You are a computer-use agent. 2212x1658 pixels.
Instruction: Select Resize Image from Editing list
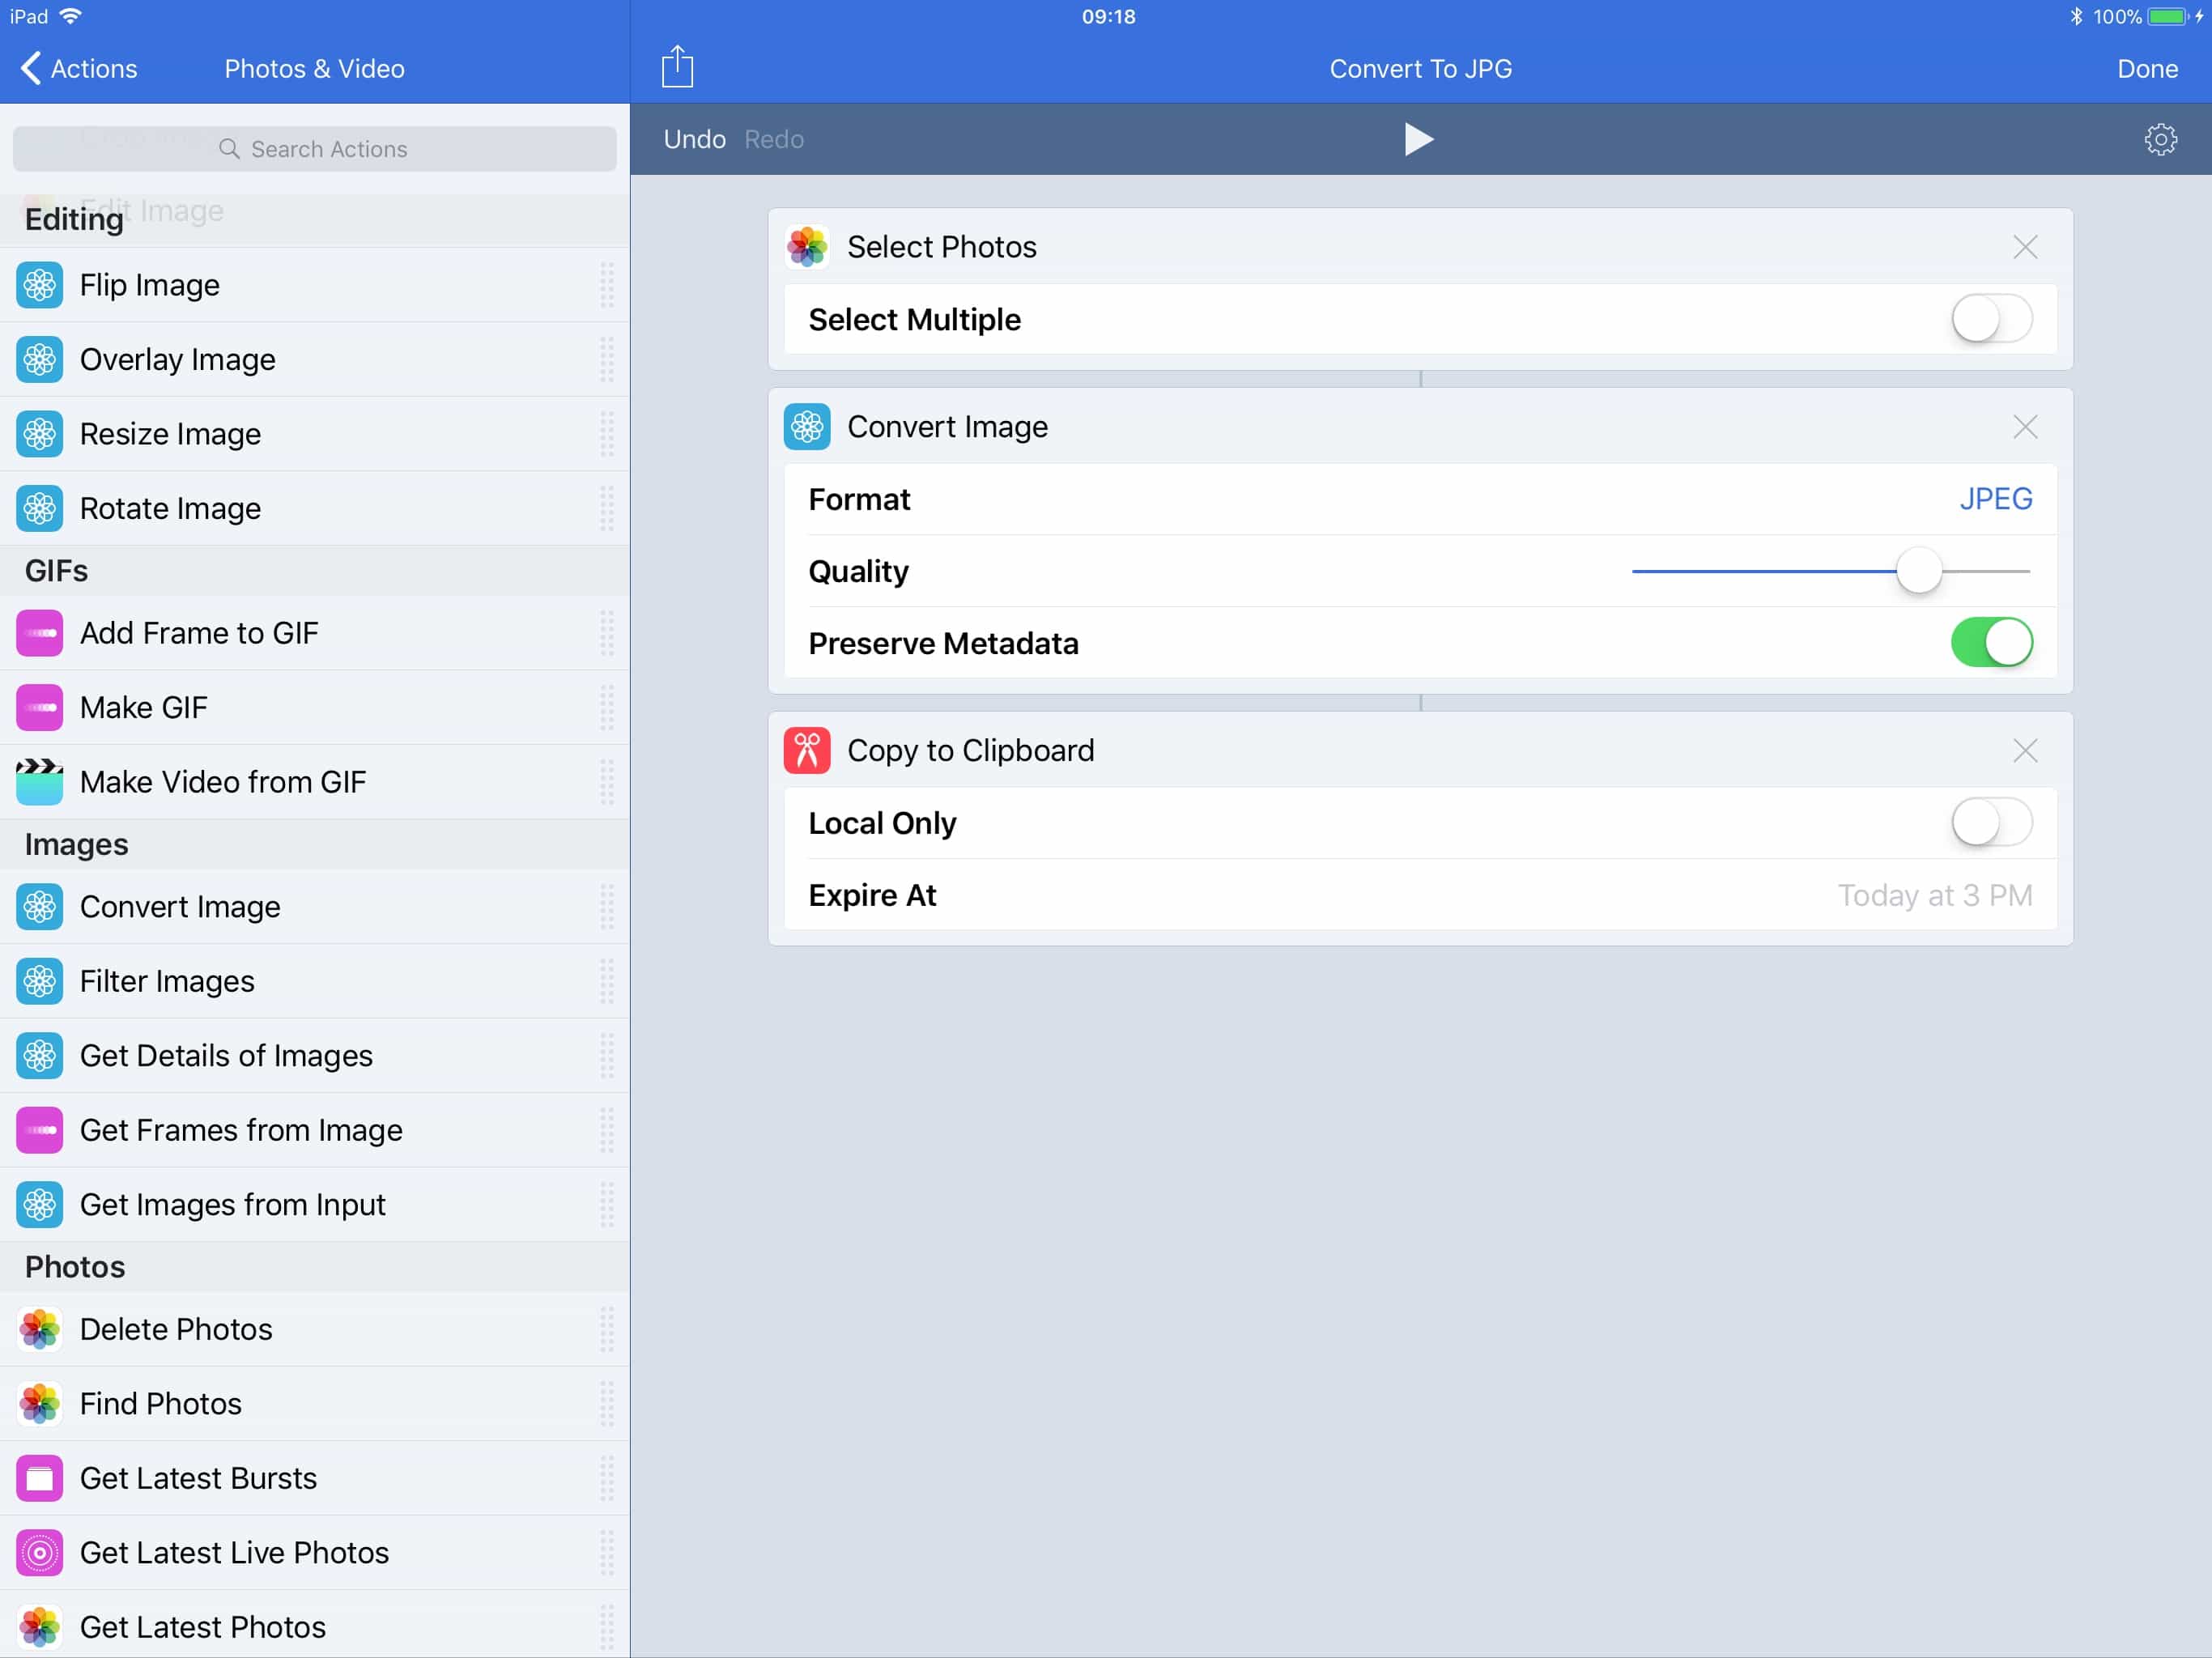coord(170,434)
